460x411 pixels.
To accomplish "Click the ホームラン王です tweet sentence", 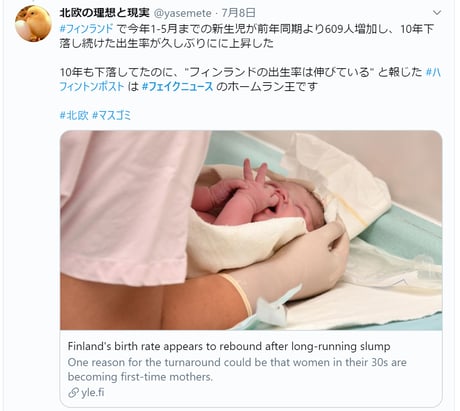I will (x=267, y=87).
